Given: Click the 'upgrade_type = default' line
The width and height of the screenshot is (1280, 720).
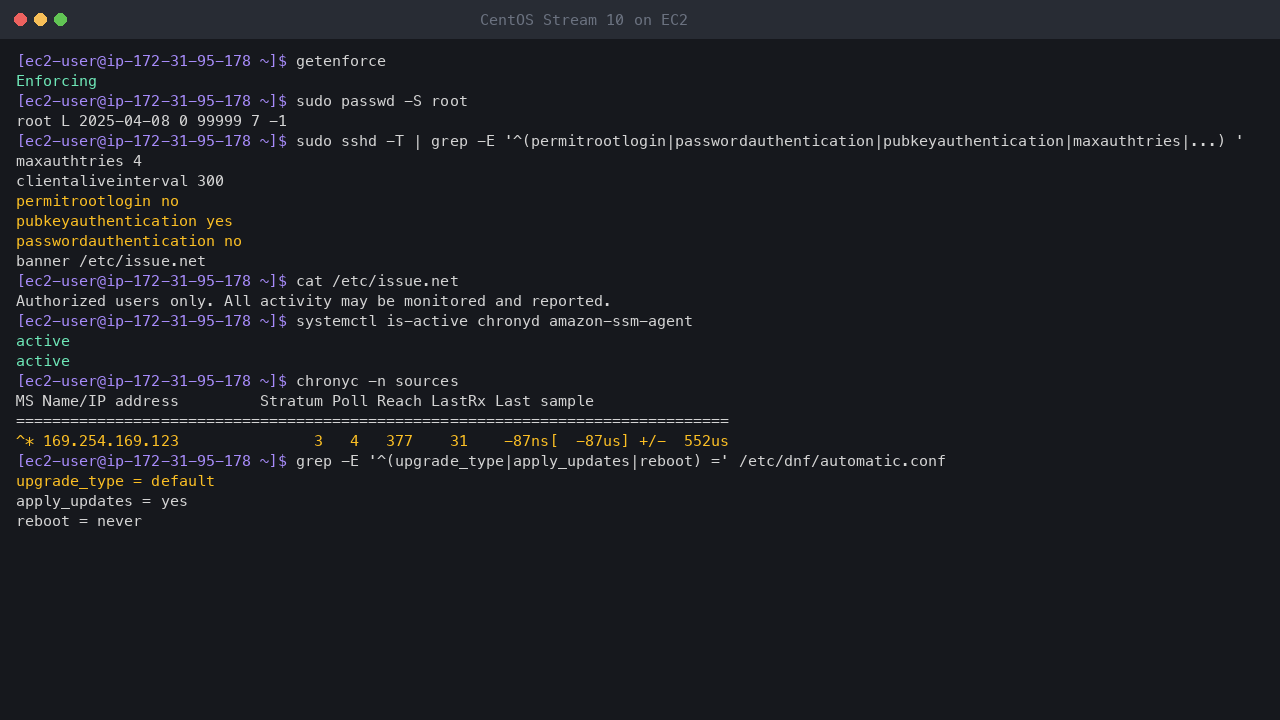Looking at the screenshot, I should (116, 481).
